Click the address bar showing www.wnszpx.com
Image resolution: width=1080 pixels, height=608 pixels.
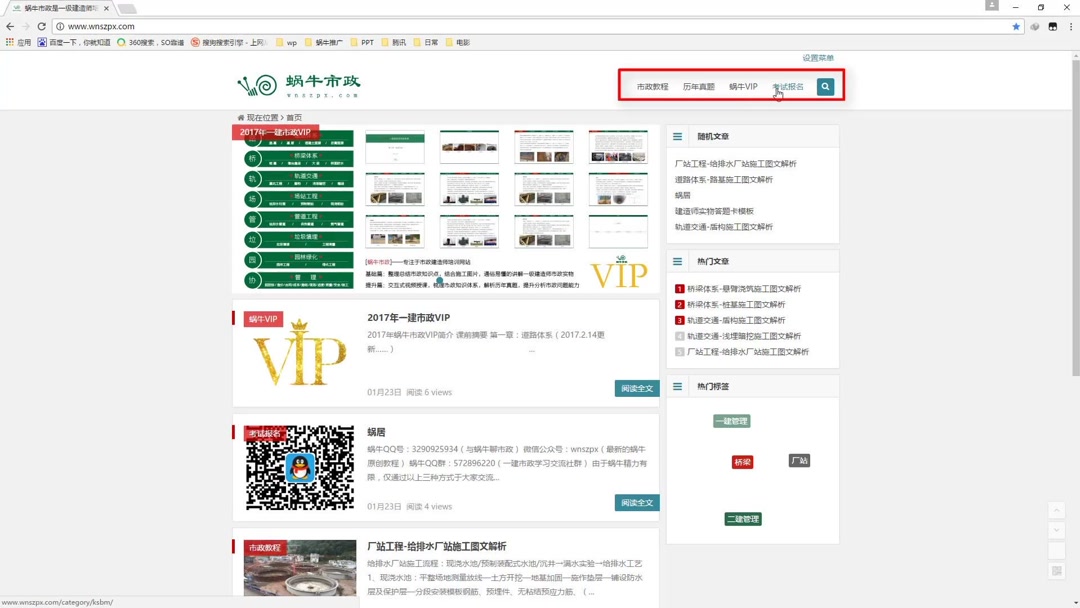pos(100,27)
